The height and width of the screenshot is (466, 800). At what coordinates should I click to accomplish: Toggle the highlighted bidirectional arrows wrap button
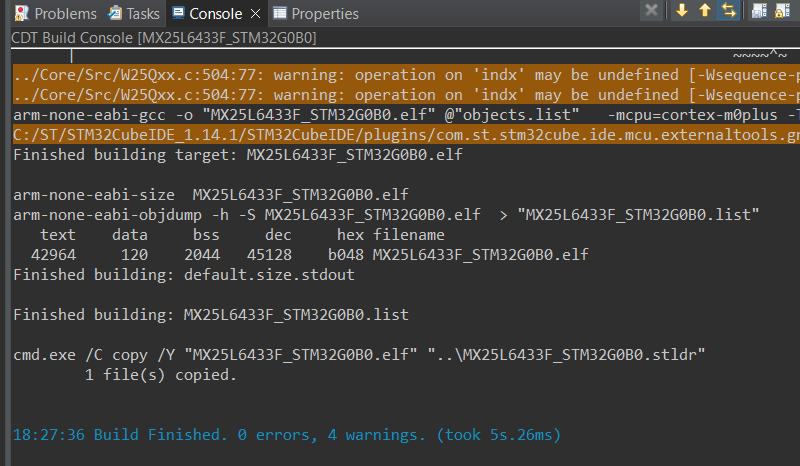point(728,12)
